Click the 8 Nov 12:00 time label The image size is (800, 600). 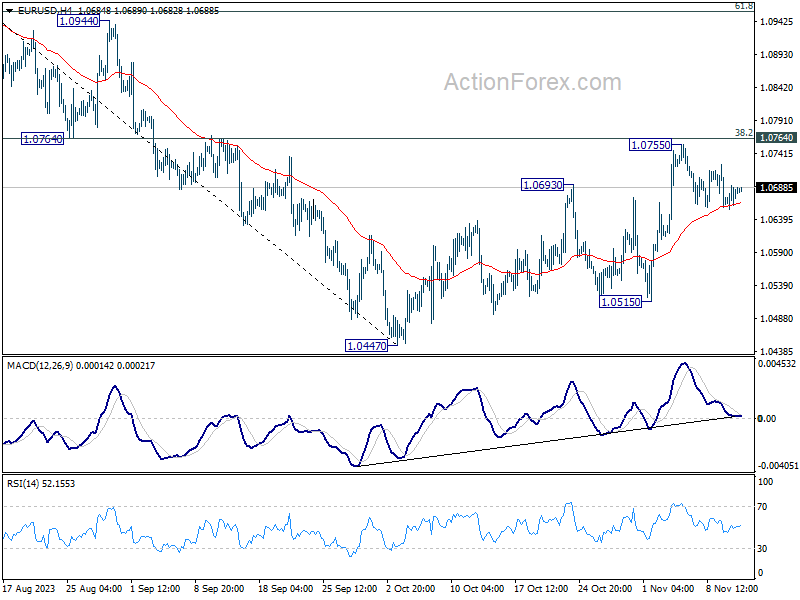732,589
